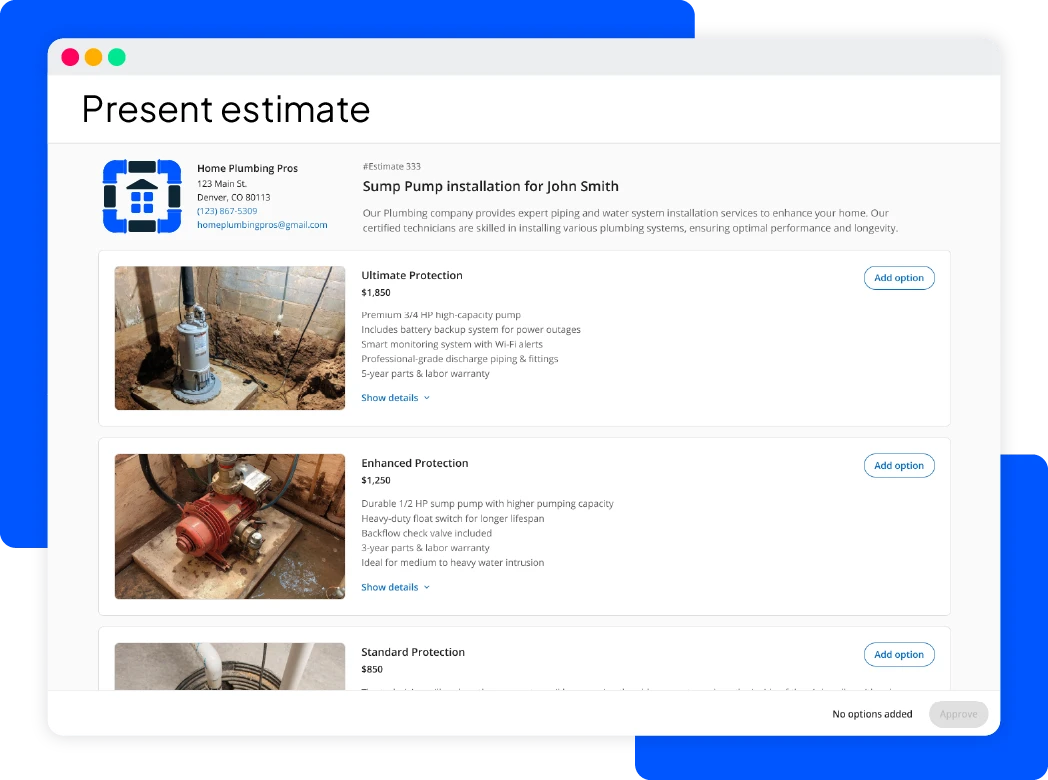The image size is (1048, 780).
Task: Call the phone number (123) 867-5309
Action: [x=227, y=211]
